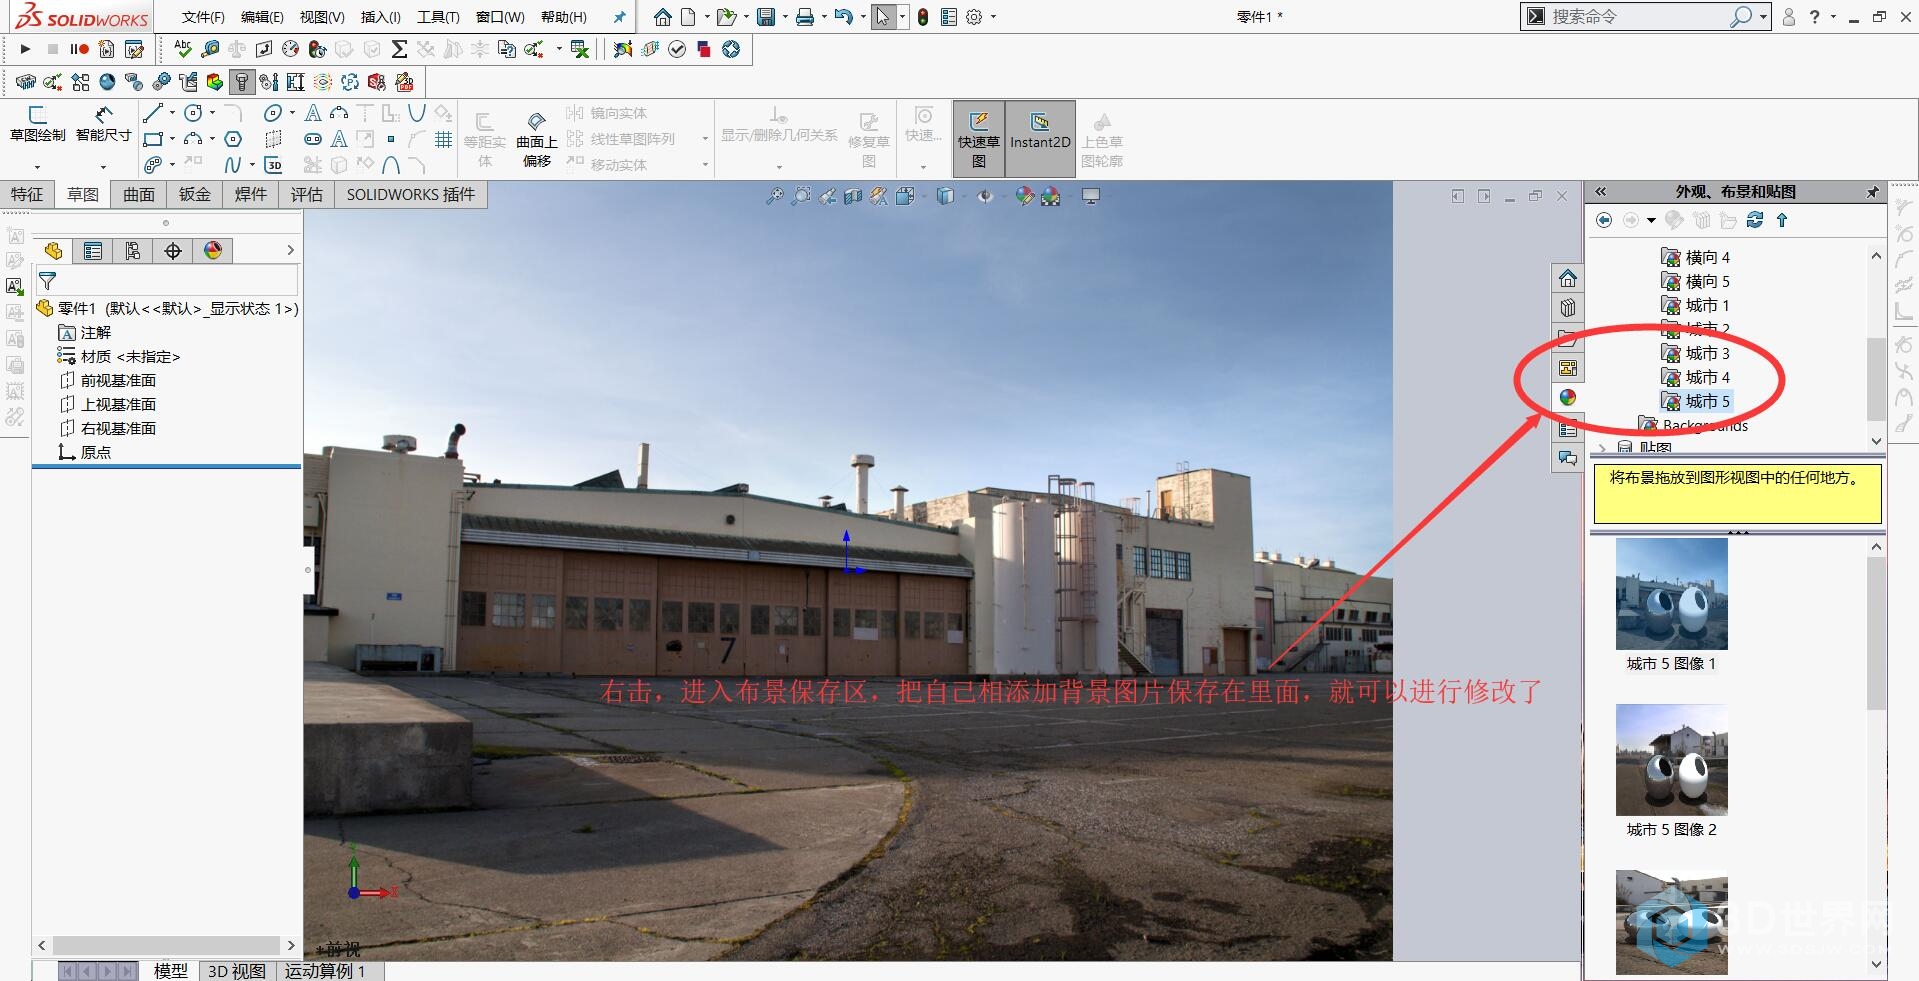Image resolution: width=1919 pixels, height=981 pixels.
Task: Click the feature tree filter field
Action: pyautogui.click(x=167, y=281)
